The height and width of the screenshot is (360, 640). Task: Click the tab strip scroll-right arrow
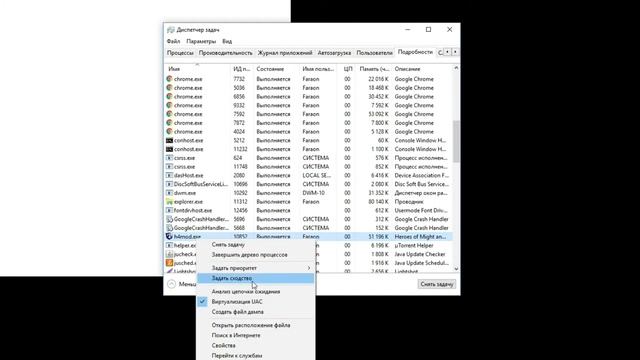point(455,52)
